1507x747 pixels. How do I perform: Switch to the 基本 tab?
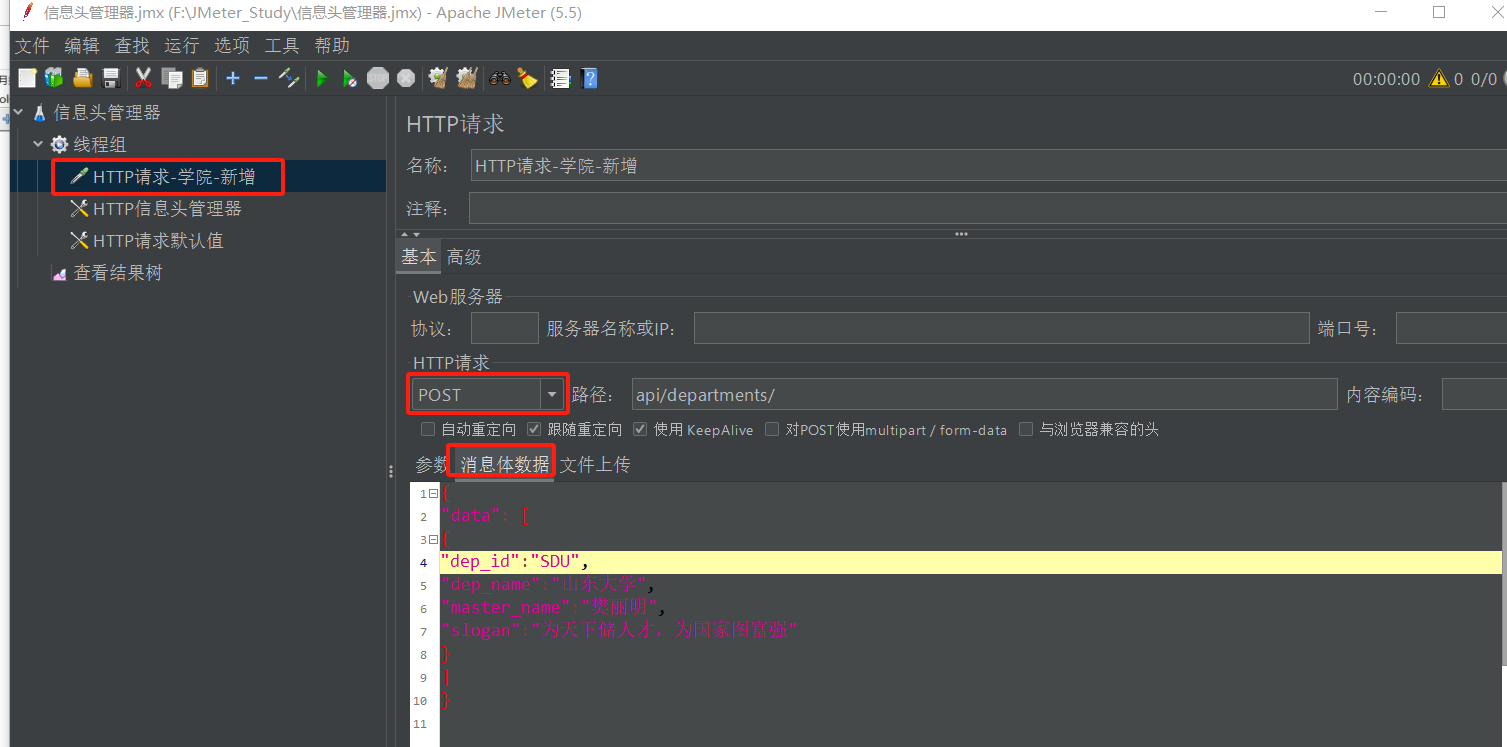click(x=419, y=257)
